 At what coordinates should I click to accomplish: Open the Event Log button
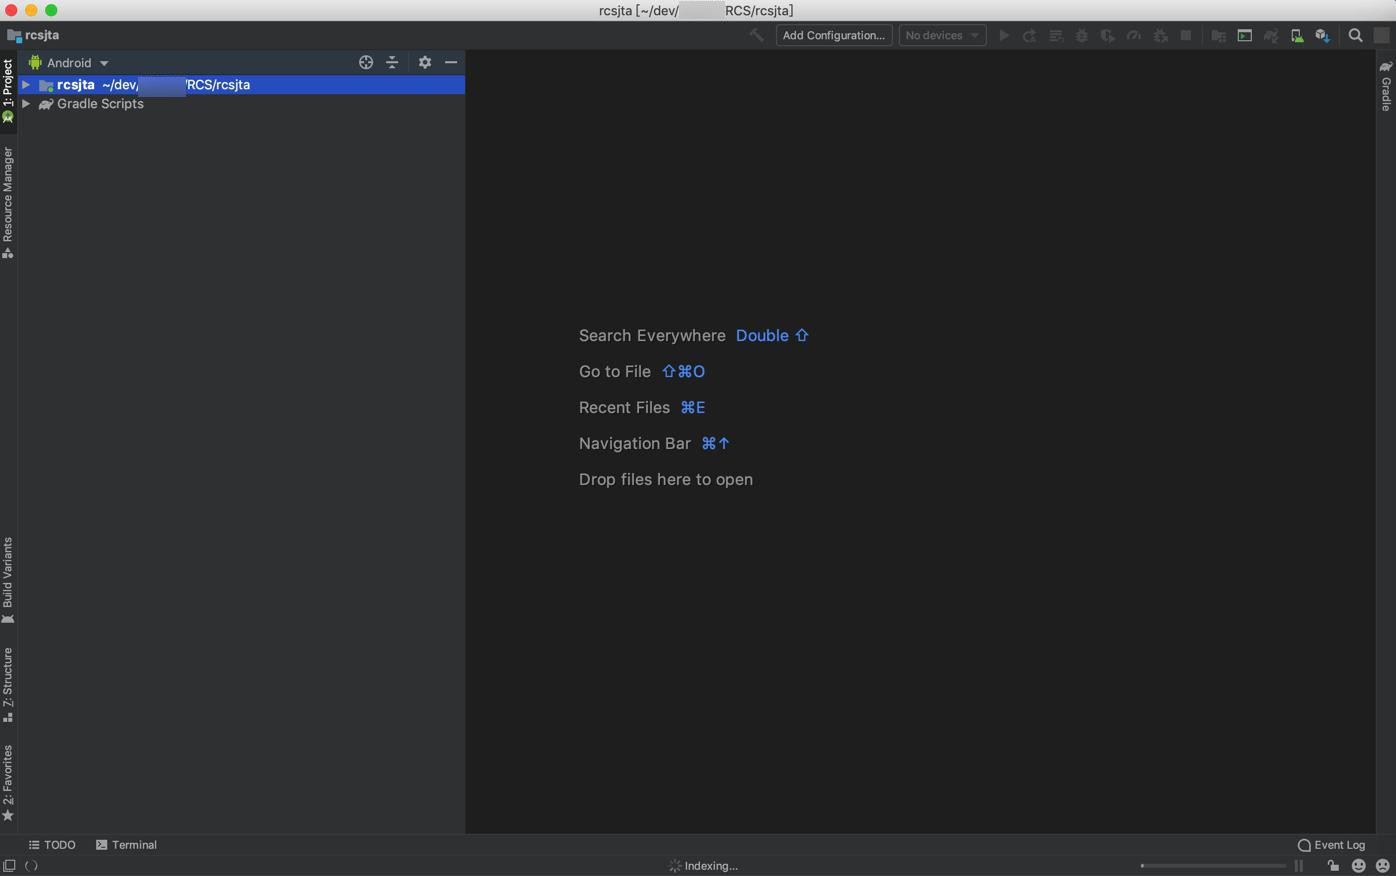[1331, 845]
